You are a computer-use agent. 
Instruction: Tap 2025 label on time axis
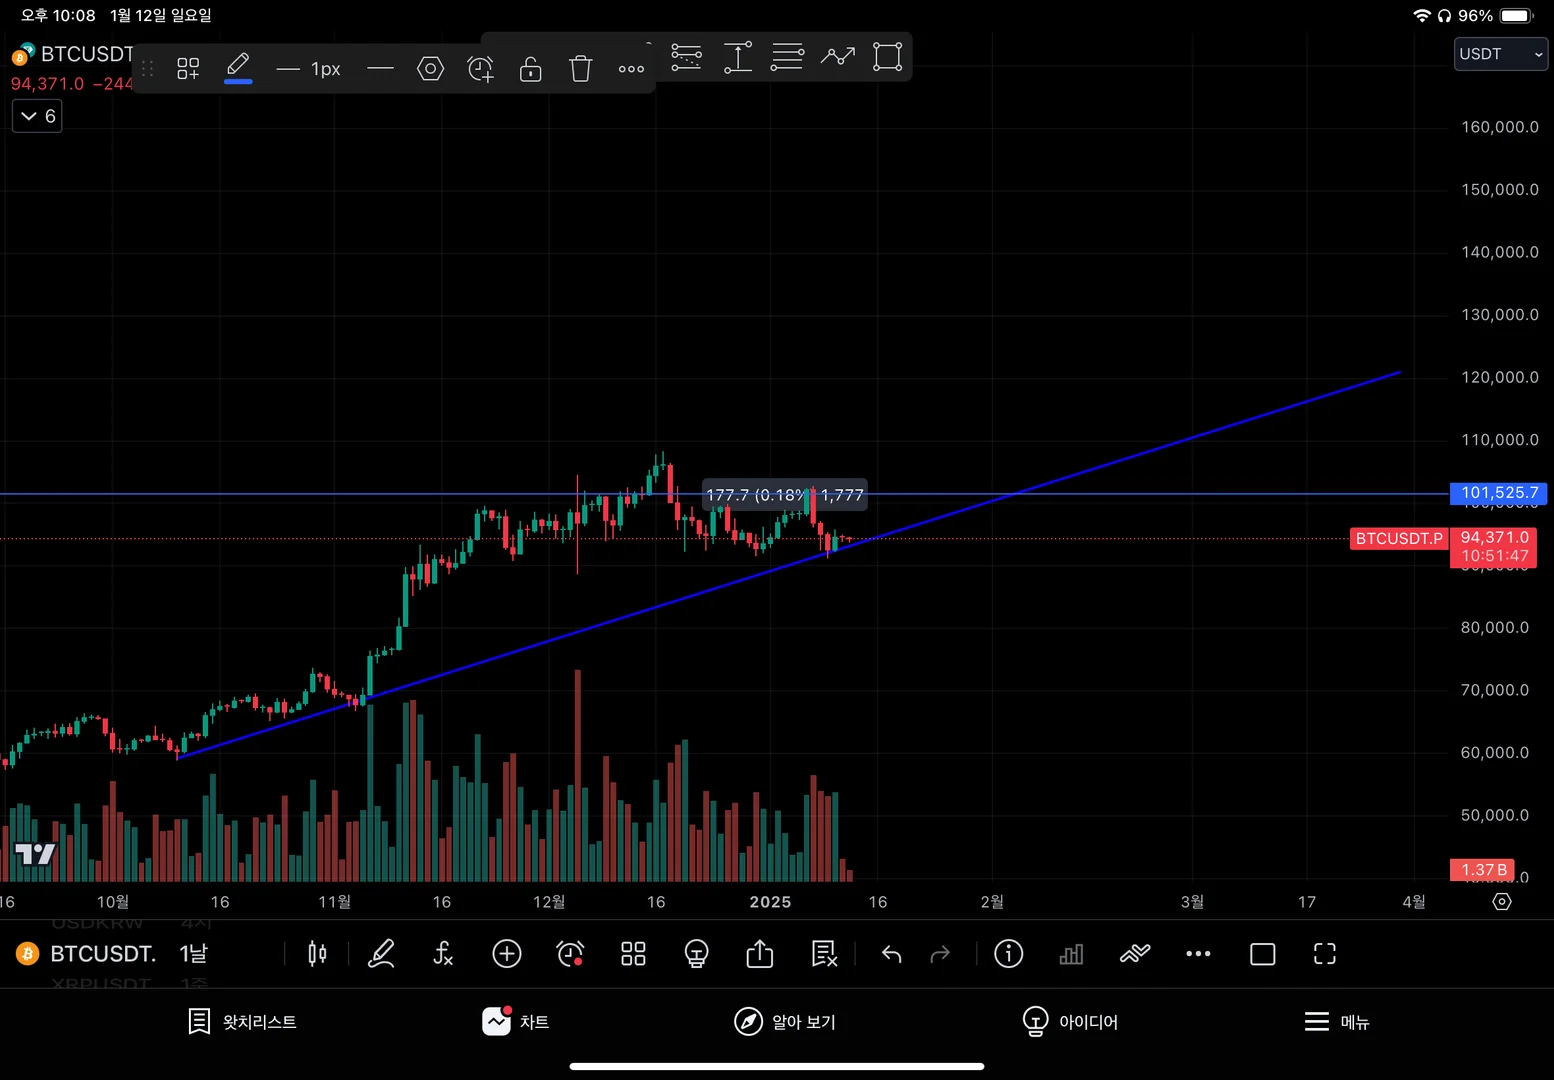770,902
